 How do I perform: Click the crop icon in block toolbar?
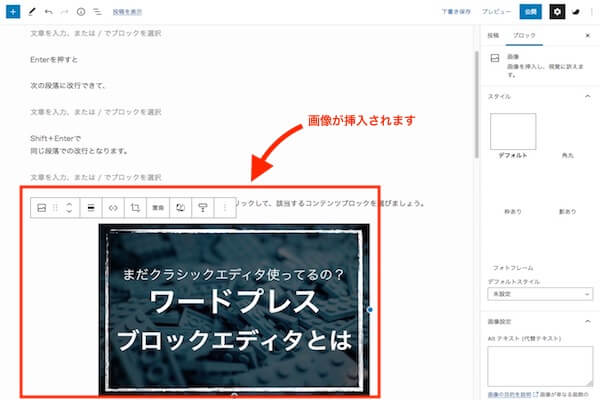tap(135, 207)
